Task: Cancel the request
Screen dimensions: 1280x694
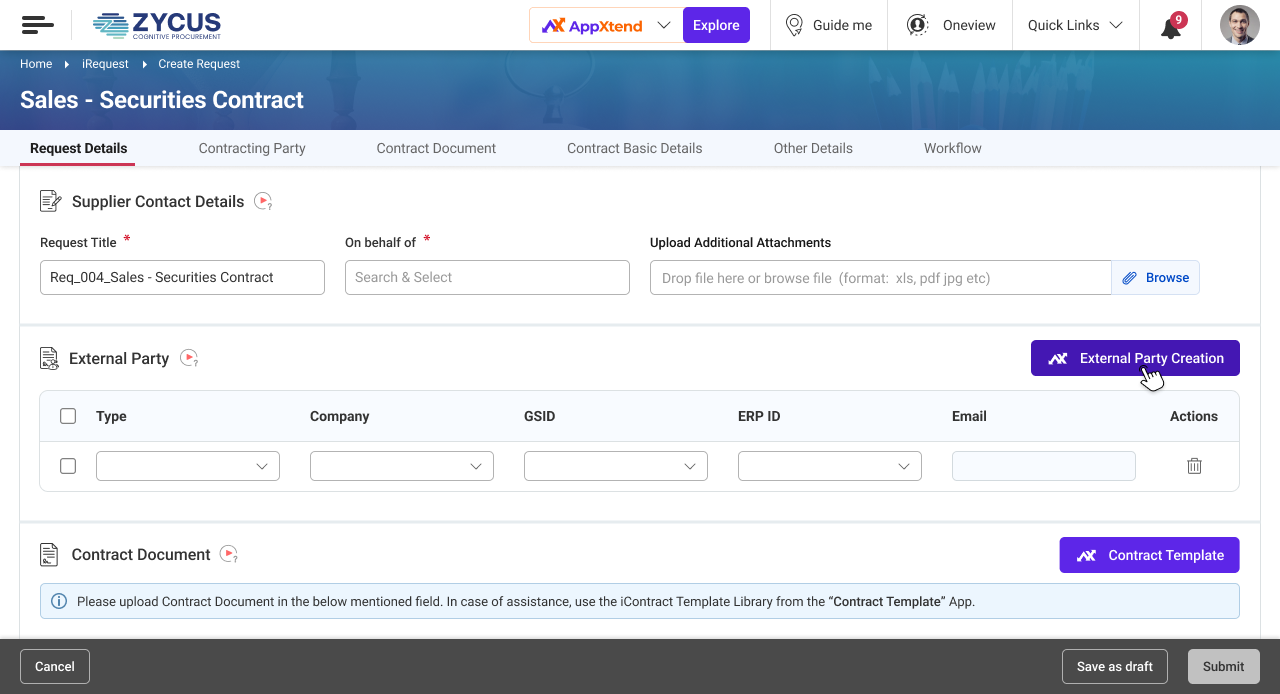Action: coord(55,666)
